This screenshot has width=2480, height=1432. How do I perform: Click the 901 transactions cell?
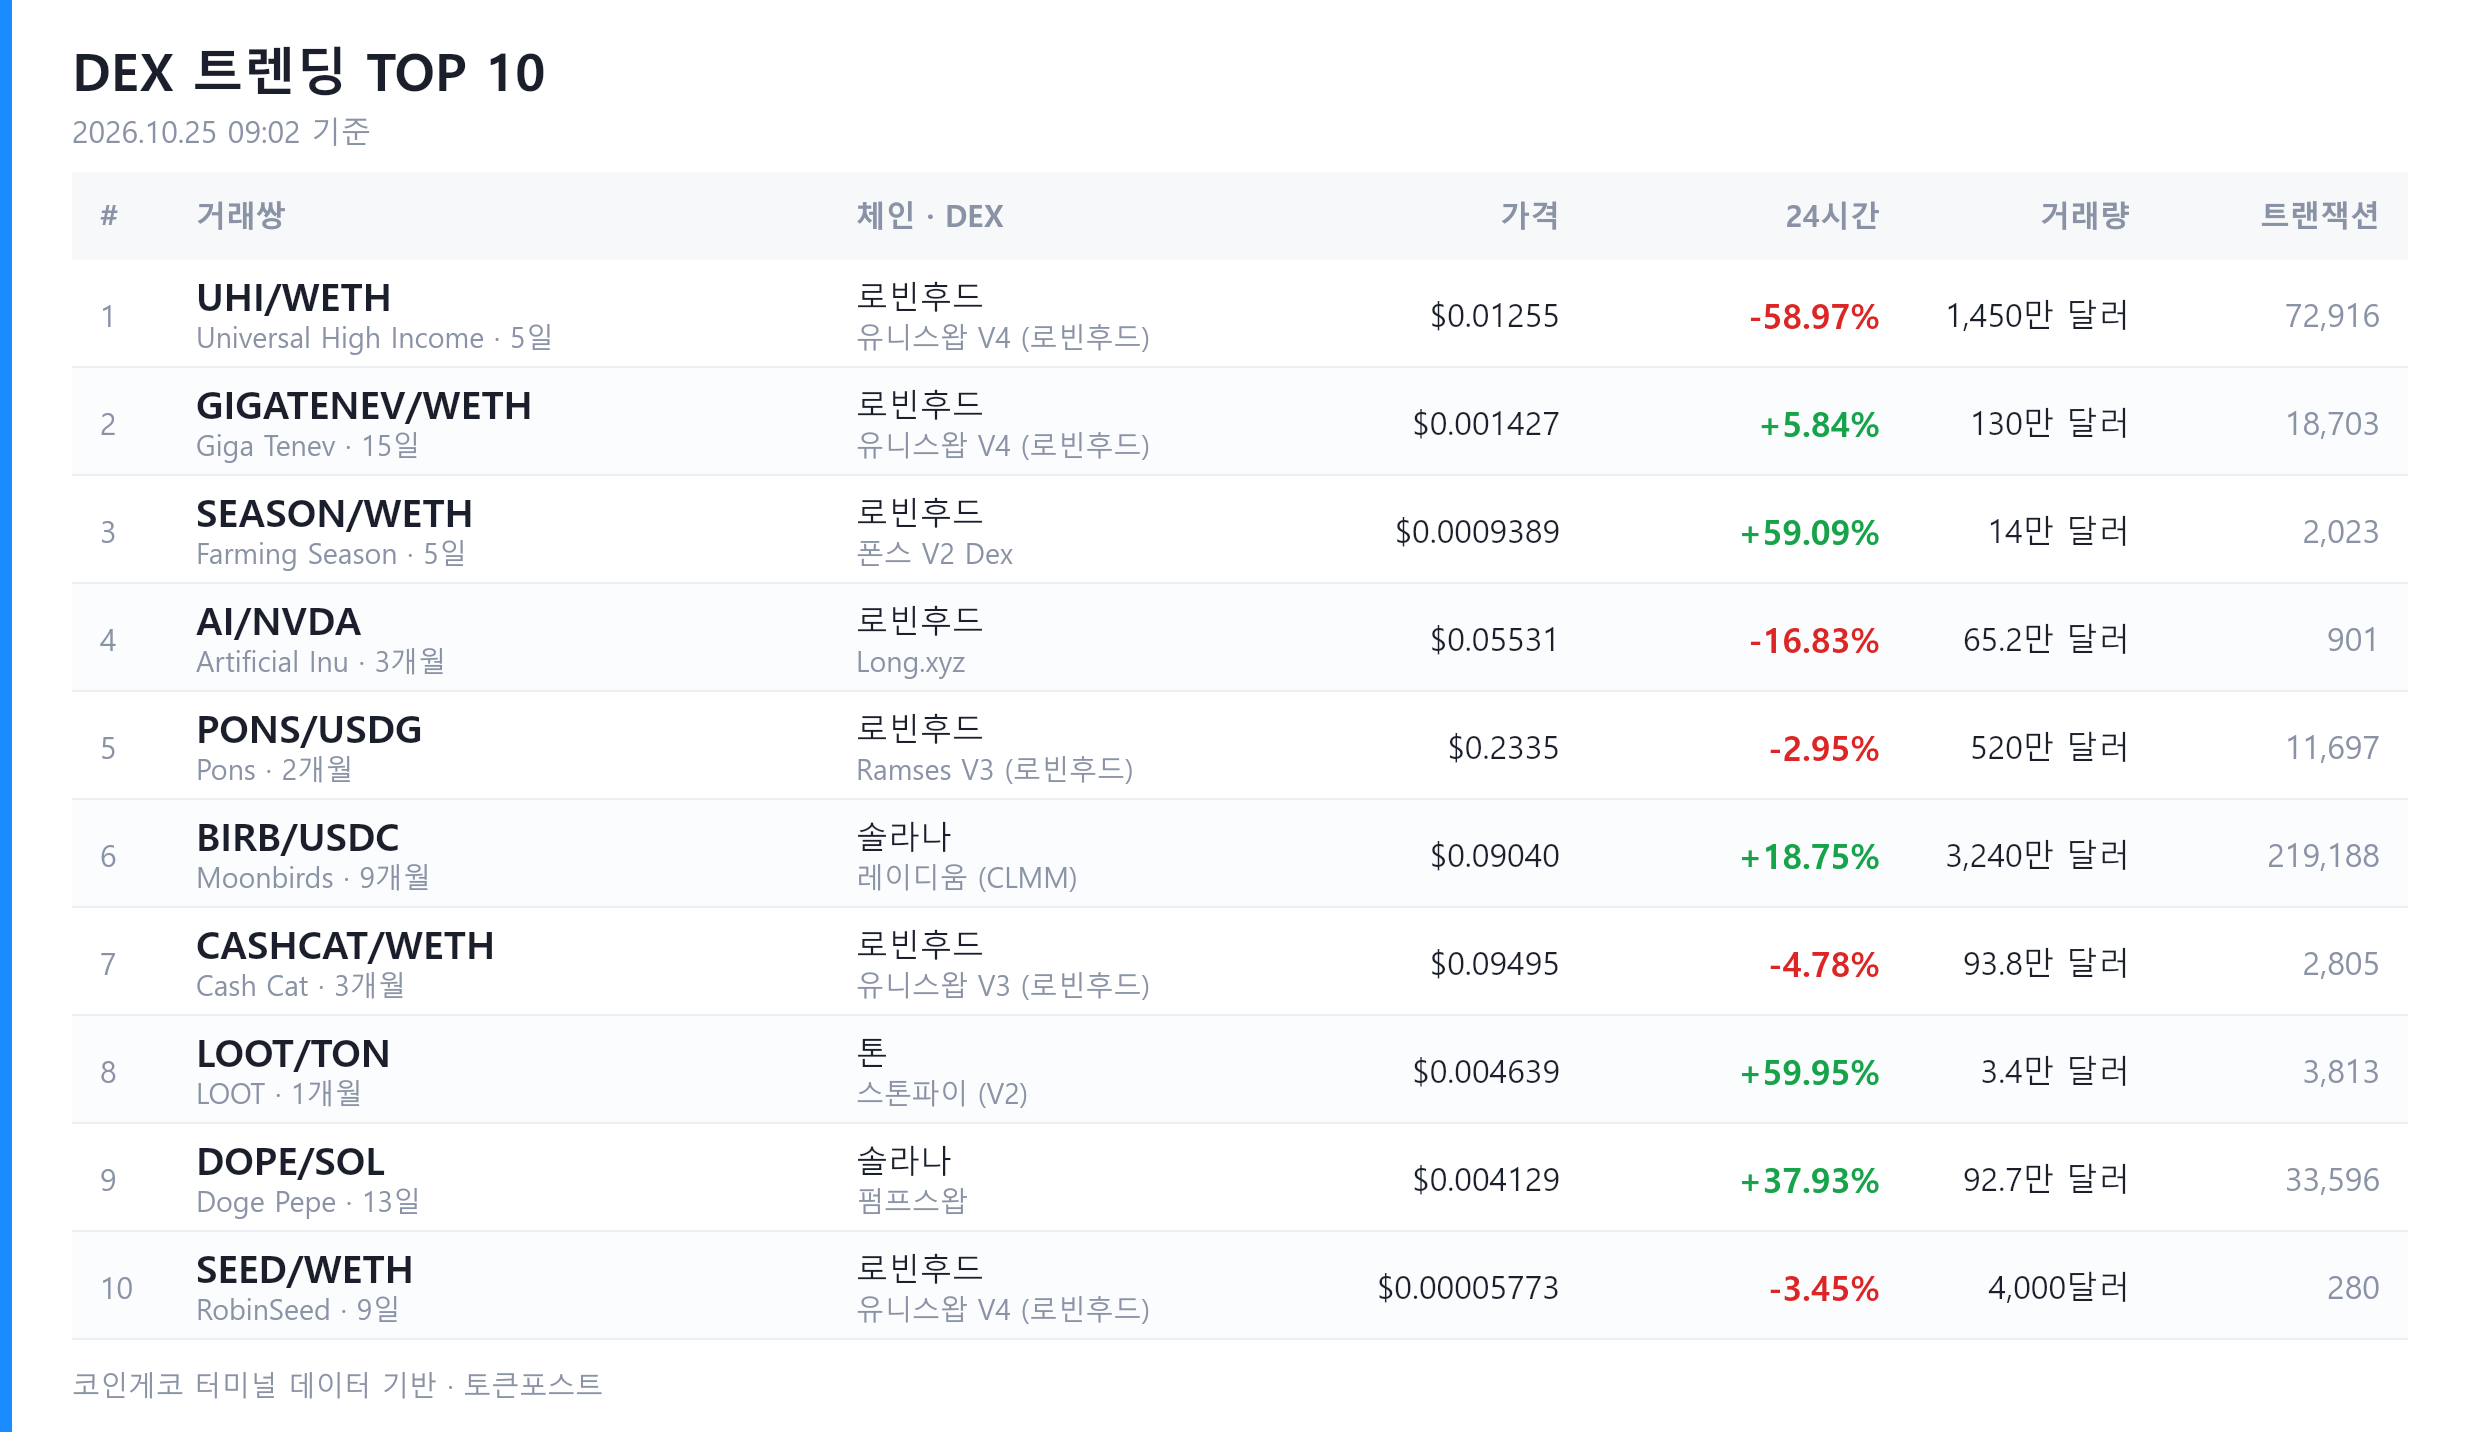(2352, 640)
